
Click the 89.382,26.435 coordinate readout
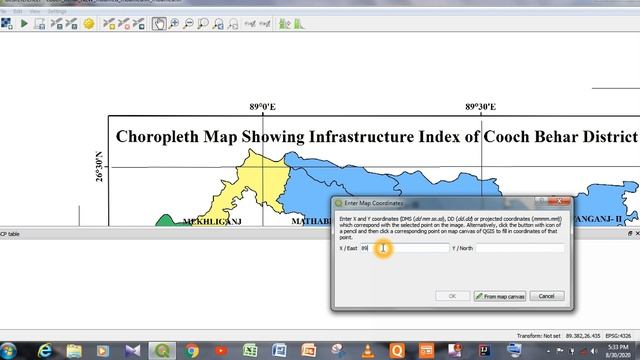coord(583,336)
